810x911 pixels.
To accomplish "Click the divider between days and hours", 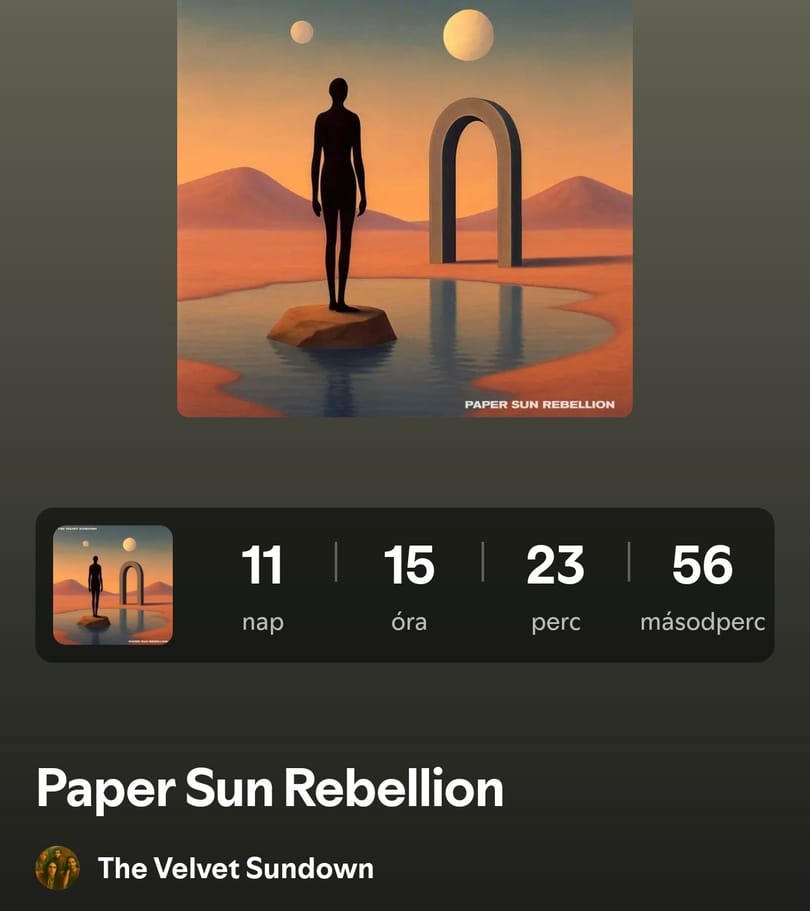I will pos(336,562).
